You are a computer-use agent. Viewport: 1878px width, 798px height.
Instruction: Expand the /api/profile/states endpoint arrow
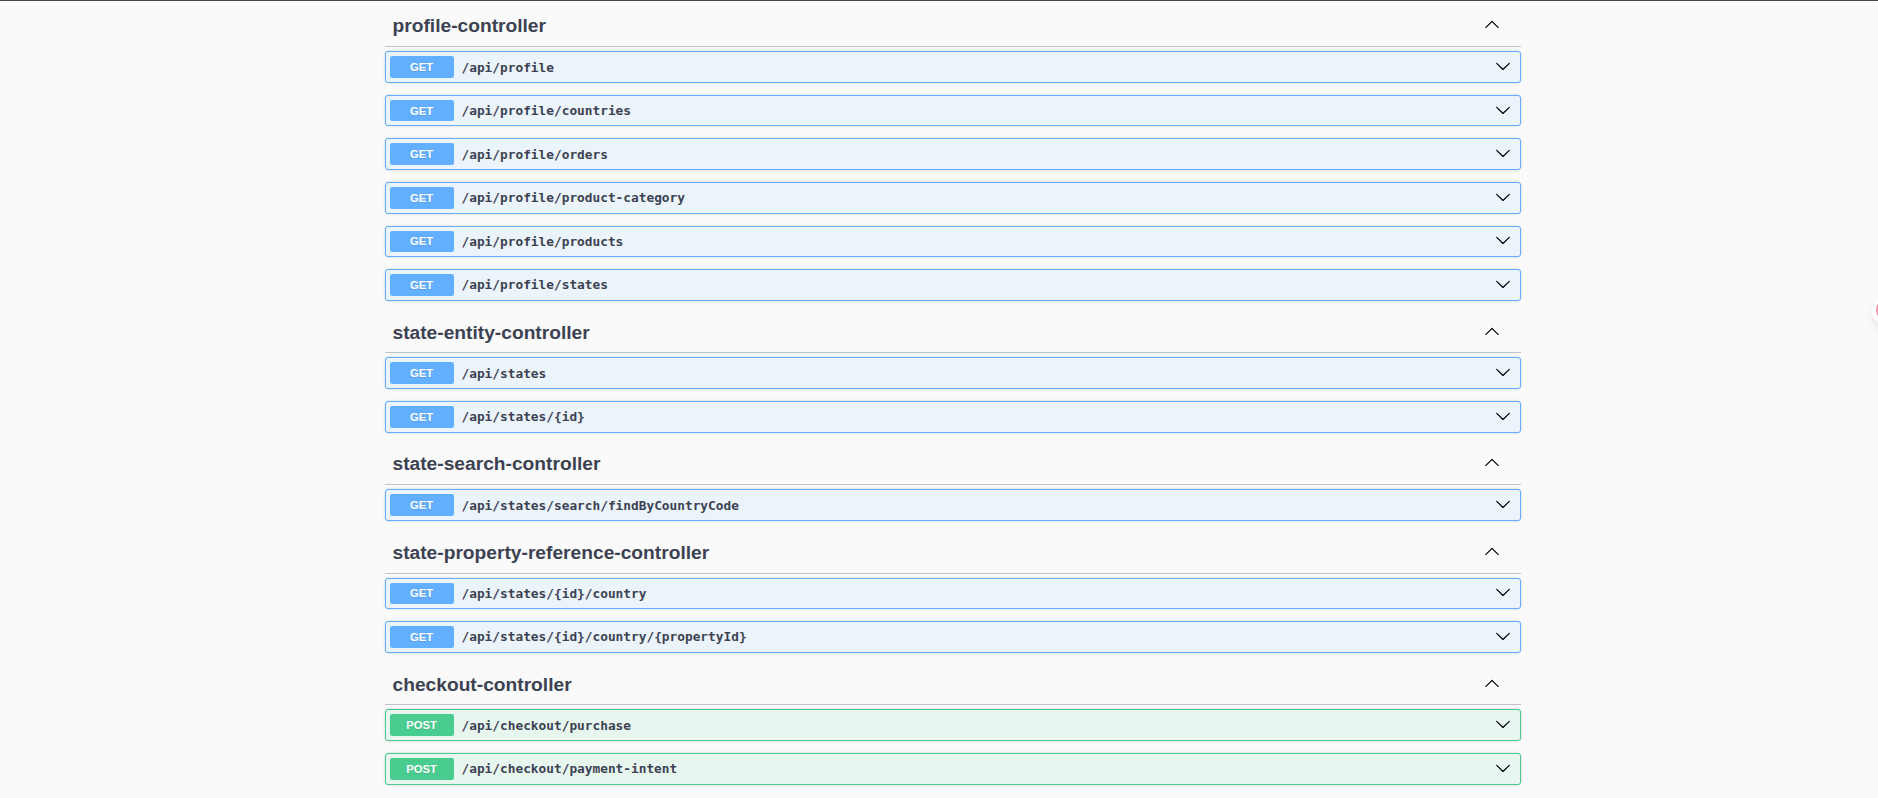click(x=1502, y=285)
